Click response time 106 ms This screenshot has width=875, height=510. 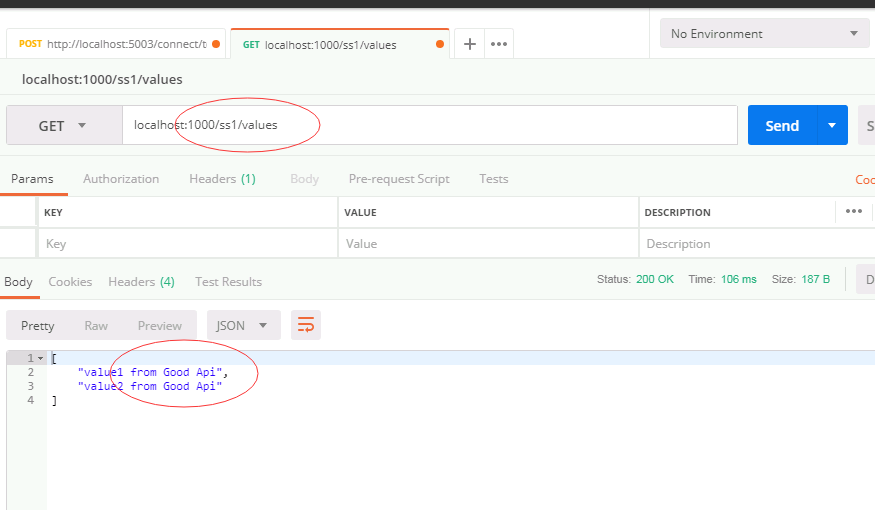coord(739,279)
